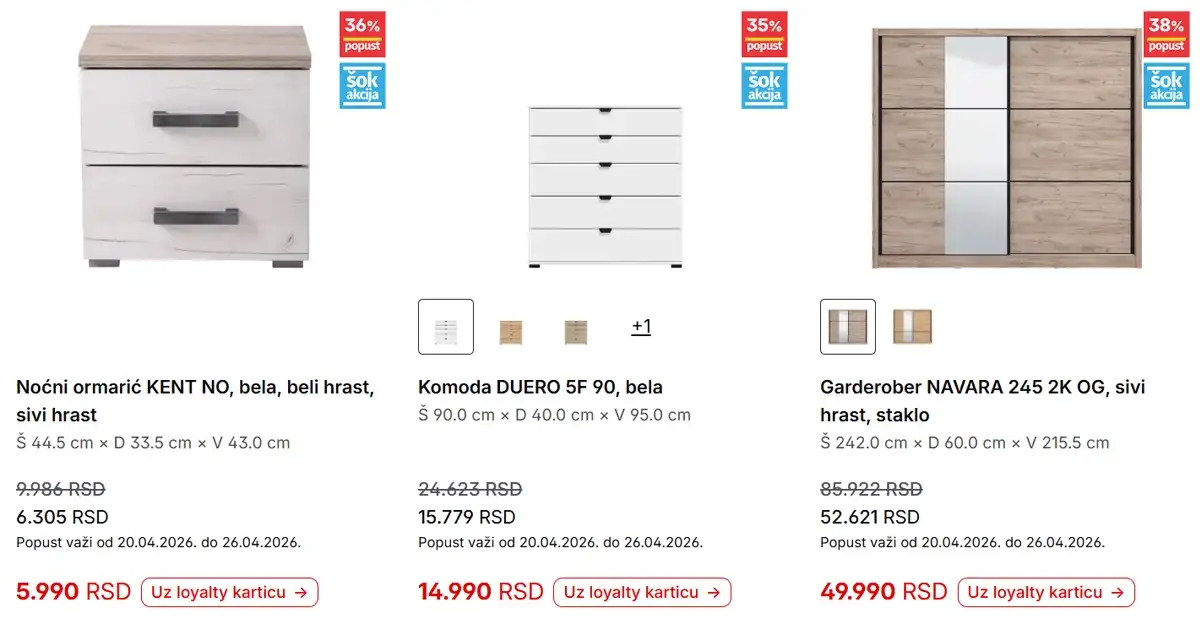Screen dimensions: 1200x617
Task: Click Uz loyalty karticu for Garderober NAVARA
Action: [x=1046, y=592]
